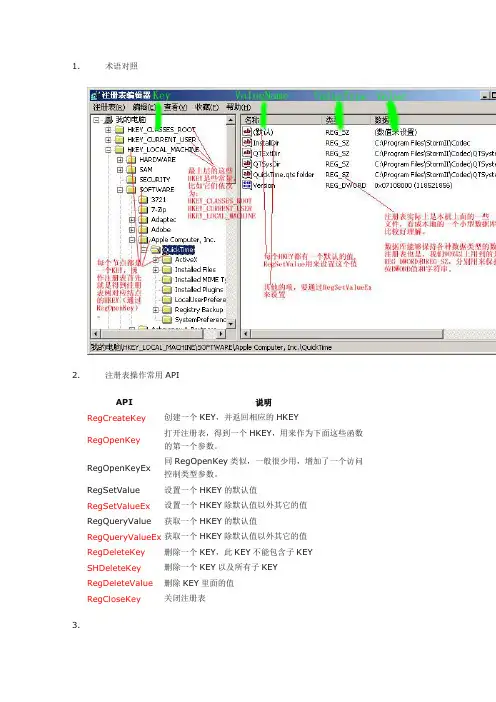Expand the HARDWARE node

coord(120,160)
